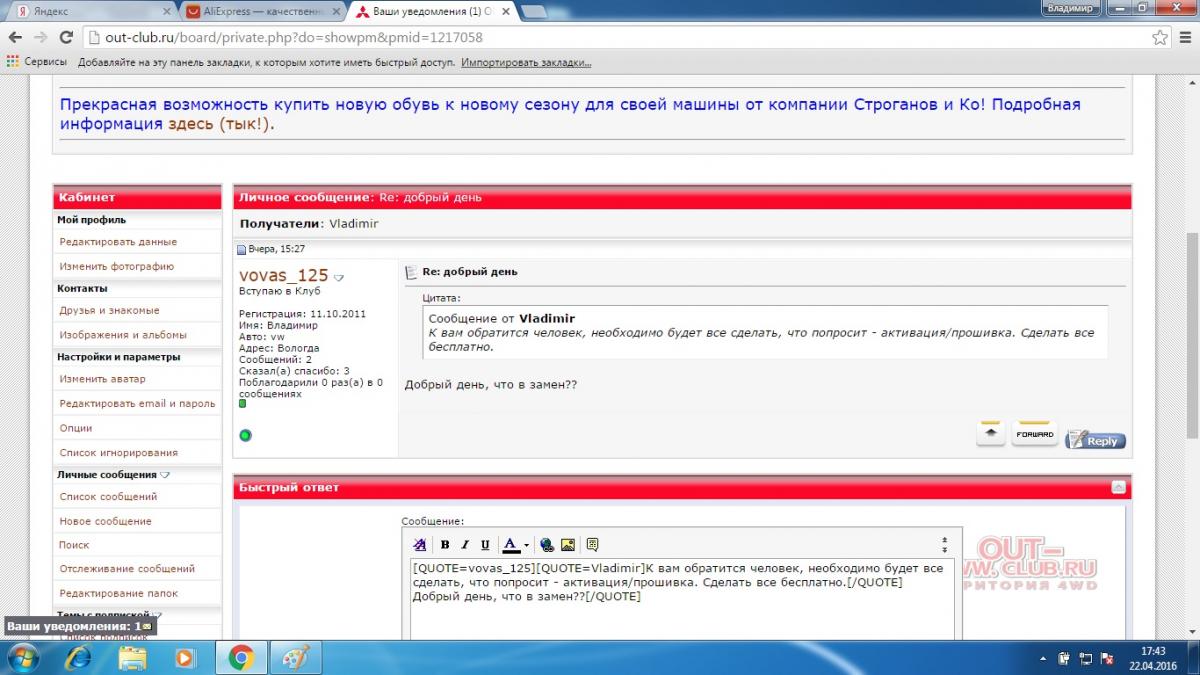
Task: Open Новое сообщение link
Action: pyautogui.click(x=105, y=521)
